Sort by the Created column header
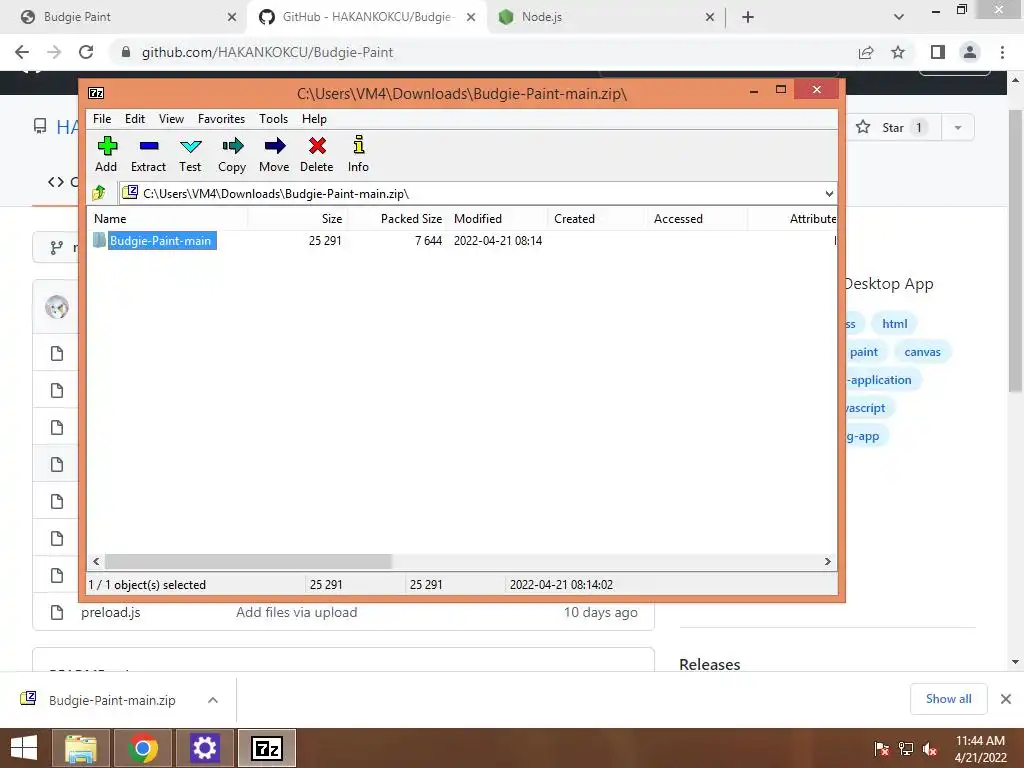 (x=597, y=219)
